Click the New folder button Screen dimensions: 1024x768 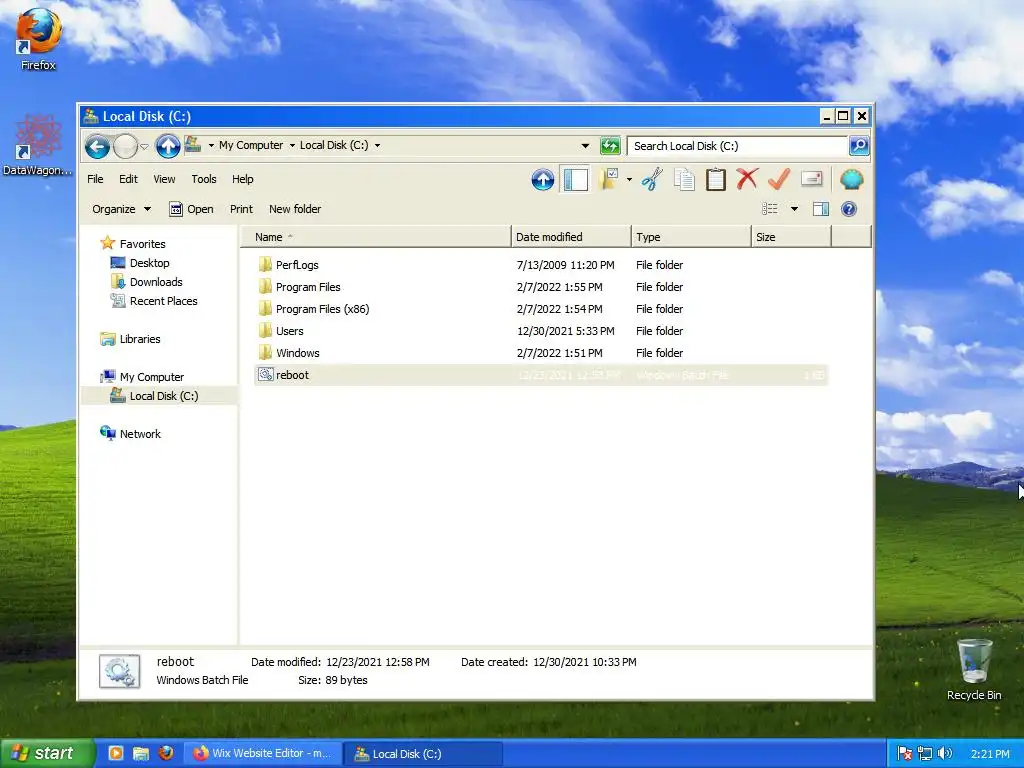(x=295, y=209)
